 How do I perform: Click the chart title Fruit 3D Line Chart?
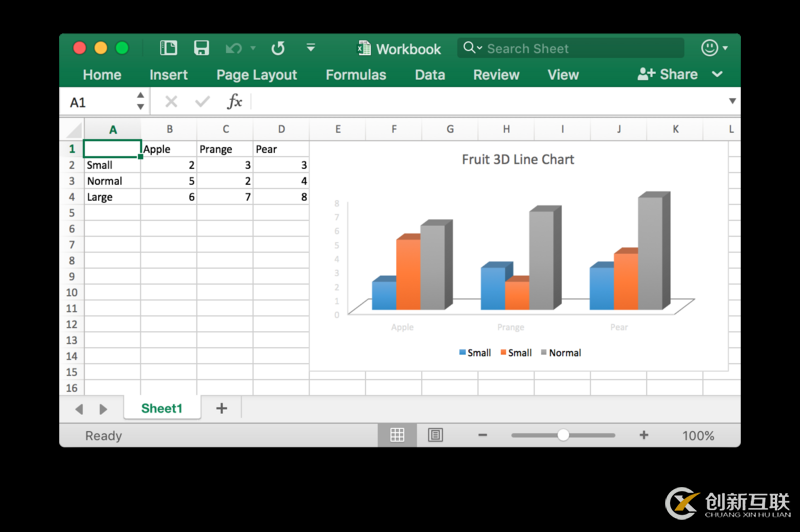[x=518, y=160]
